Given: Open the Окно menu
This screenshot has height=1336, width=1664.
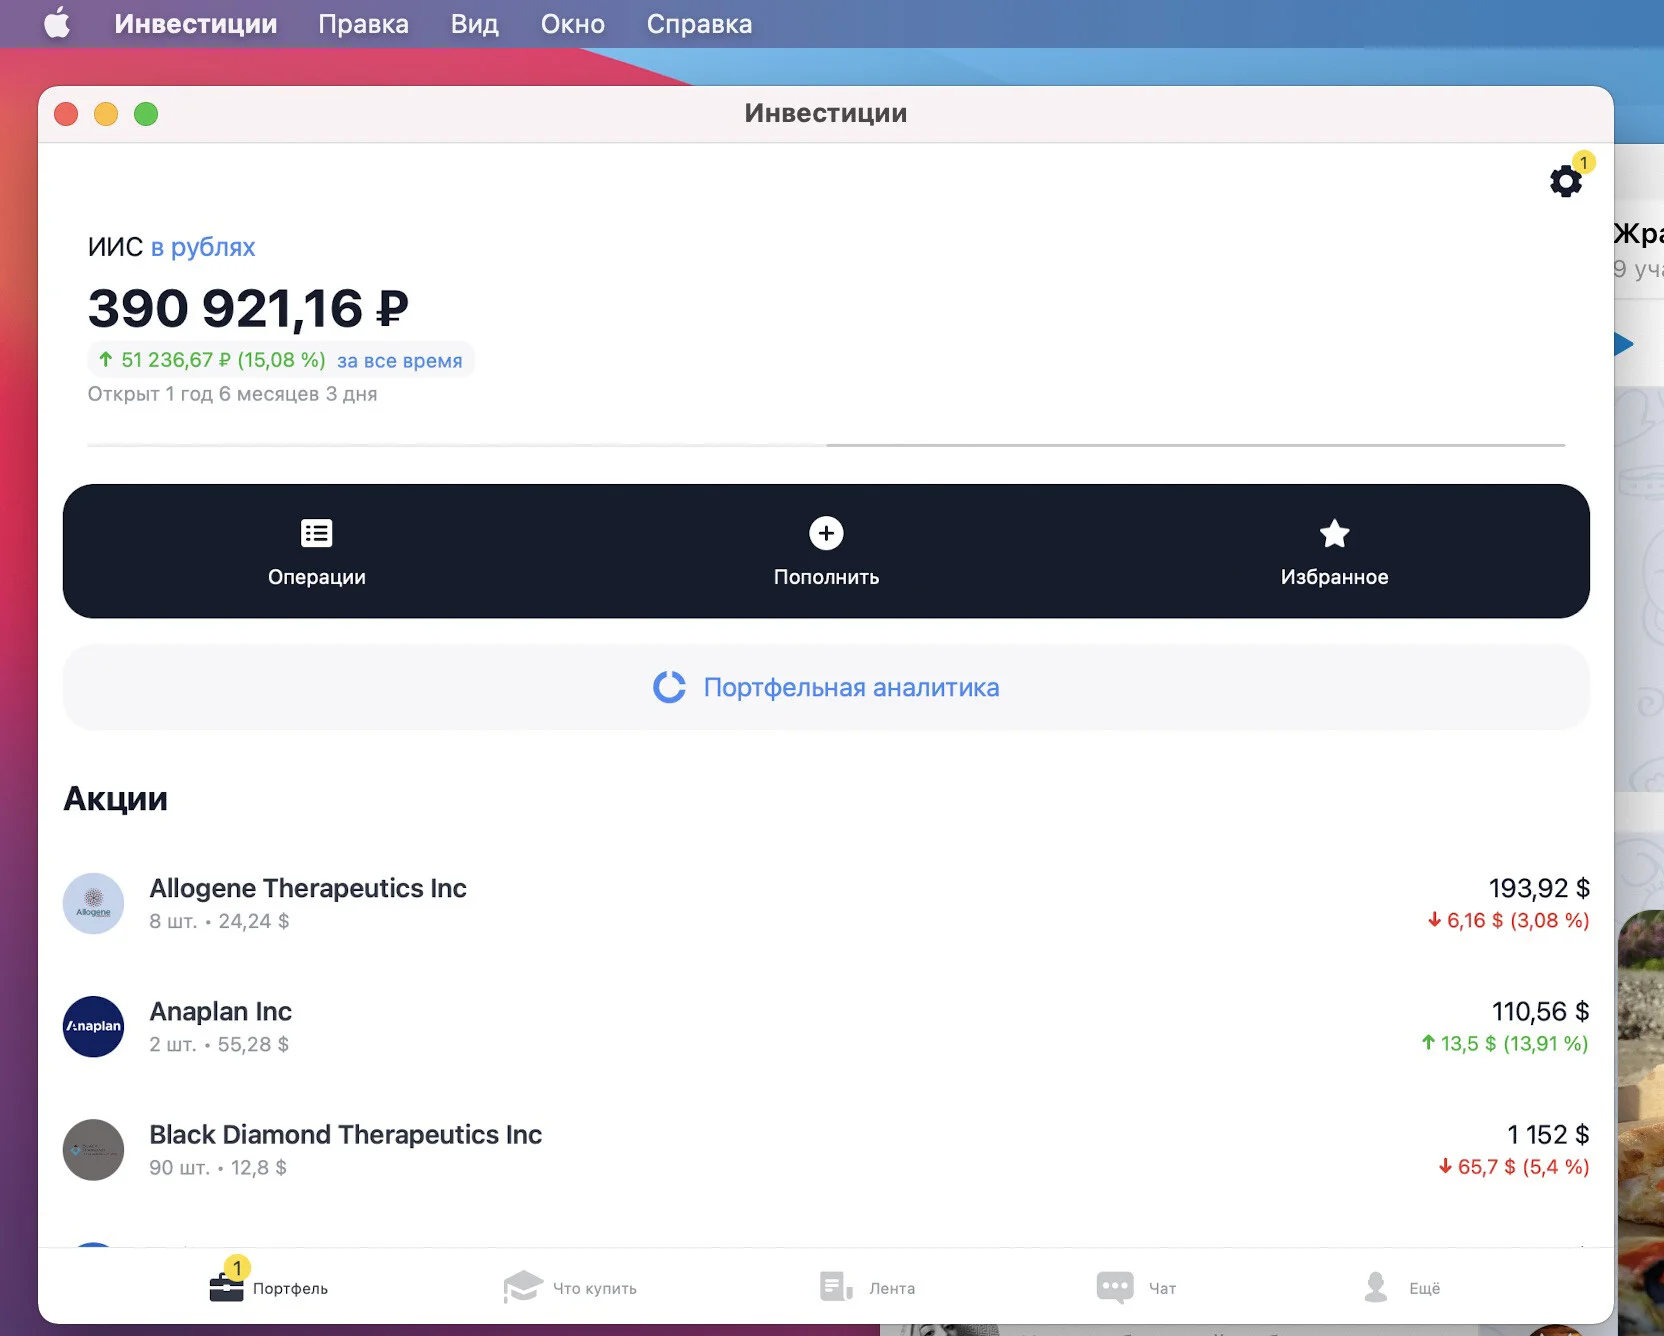Looking at the screenshot, I should [x=572, y=24].
